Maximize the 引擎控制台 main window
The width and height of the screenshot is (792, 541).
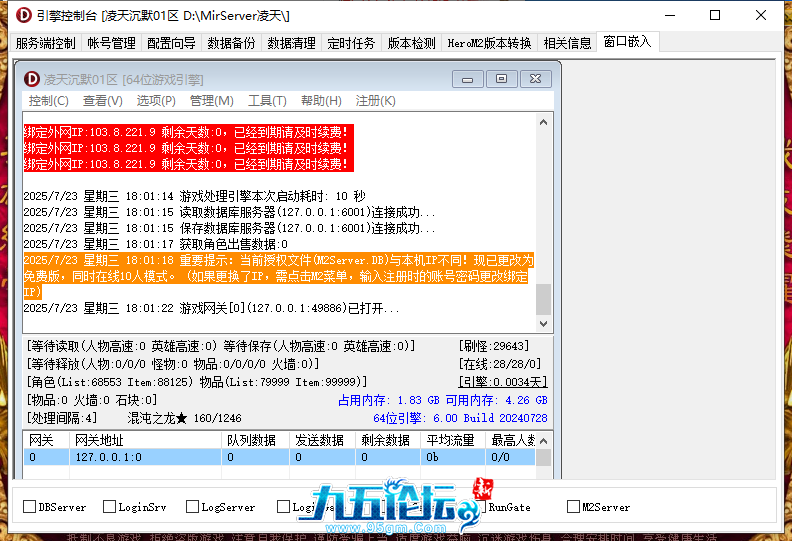[x=715, y=15]
